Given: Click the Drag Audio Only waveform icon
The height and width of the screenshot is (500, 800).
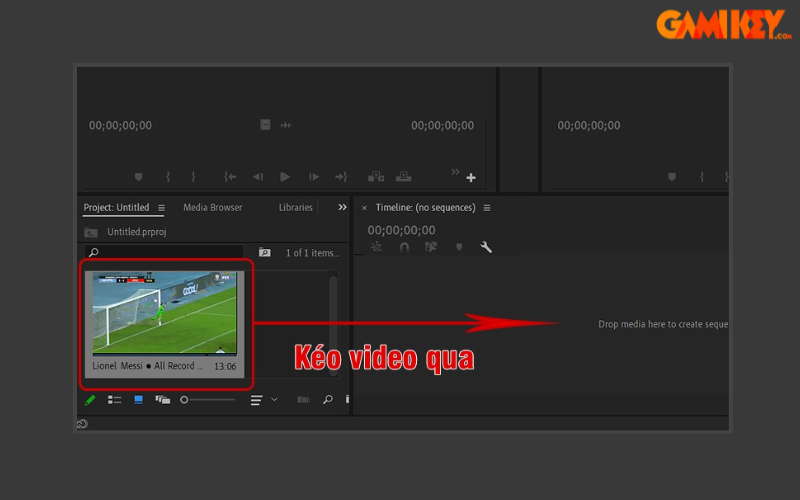Looking at the screenshot, I should tap(286, 125).
